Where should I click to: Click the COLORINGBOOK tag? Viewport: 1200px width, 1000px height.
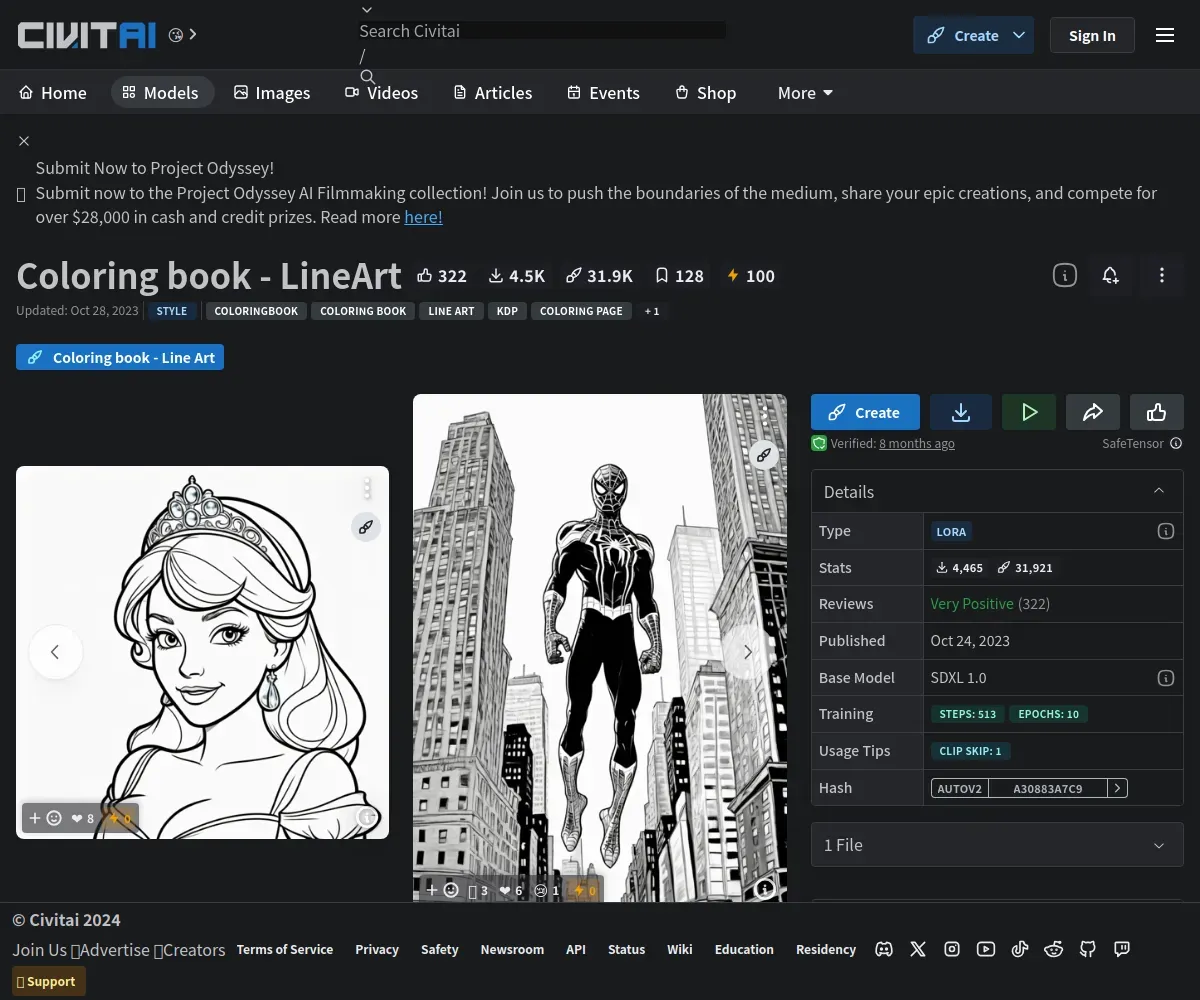256,311
